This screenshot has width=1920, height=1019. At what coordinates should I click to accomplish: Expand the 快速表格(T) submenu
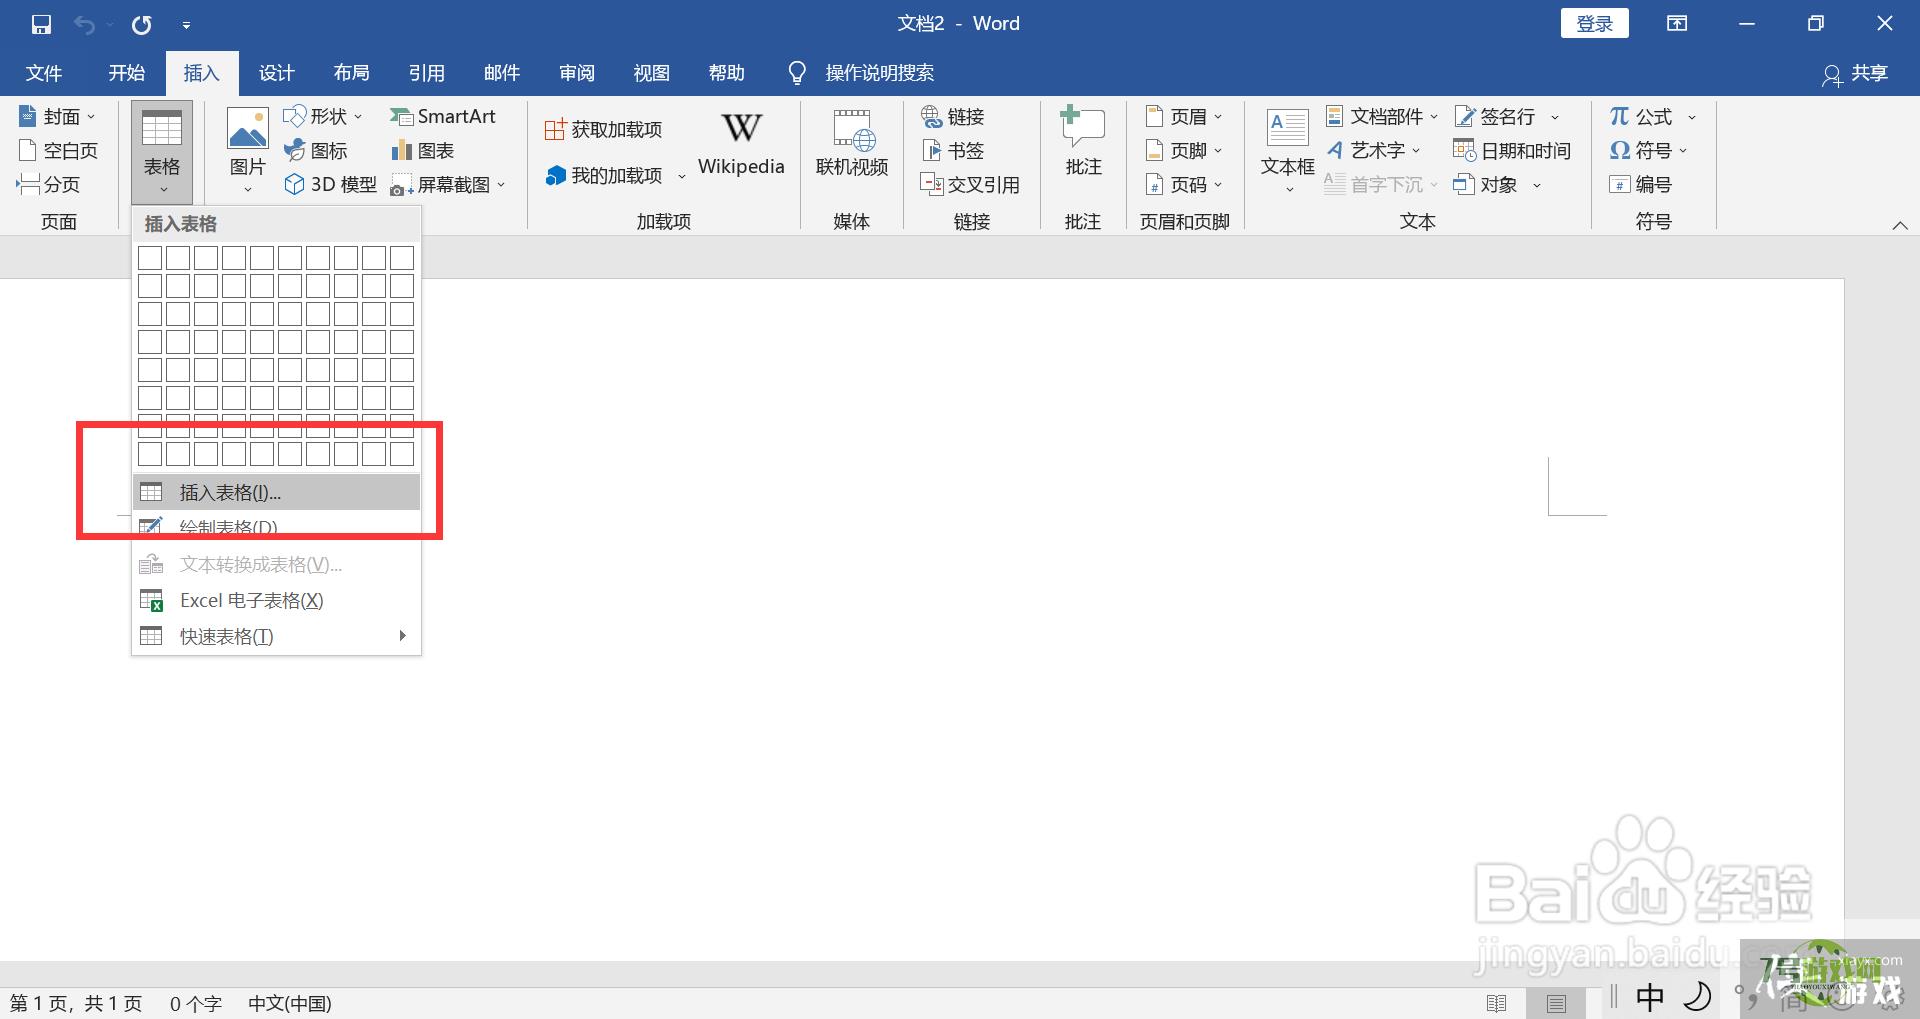tap(276, 636)
